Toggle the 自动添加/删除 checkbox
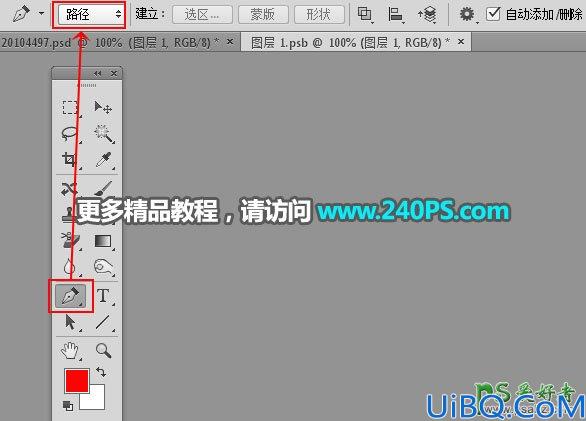 tap(493, 14)
